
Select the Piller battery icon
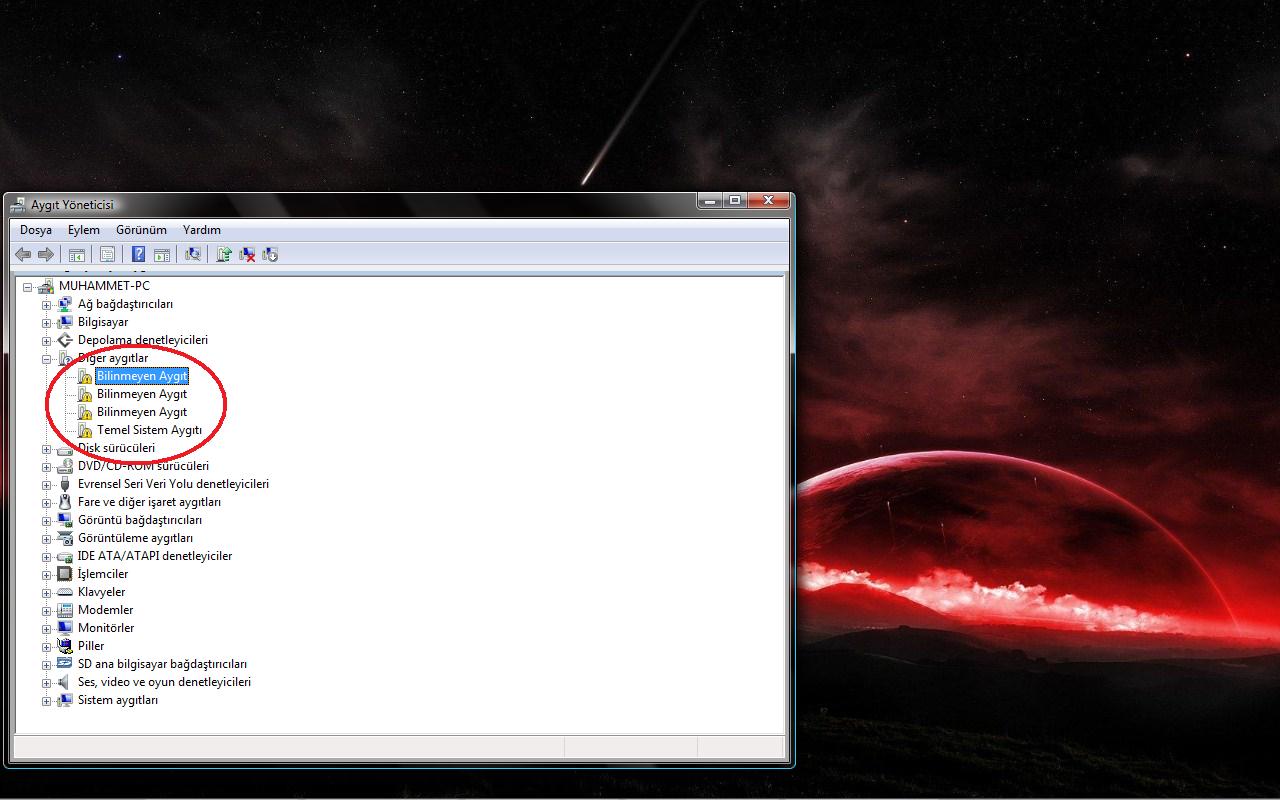(x=65, y=646)
